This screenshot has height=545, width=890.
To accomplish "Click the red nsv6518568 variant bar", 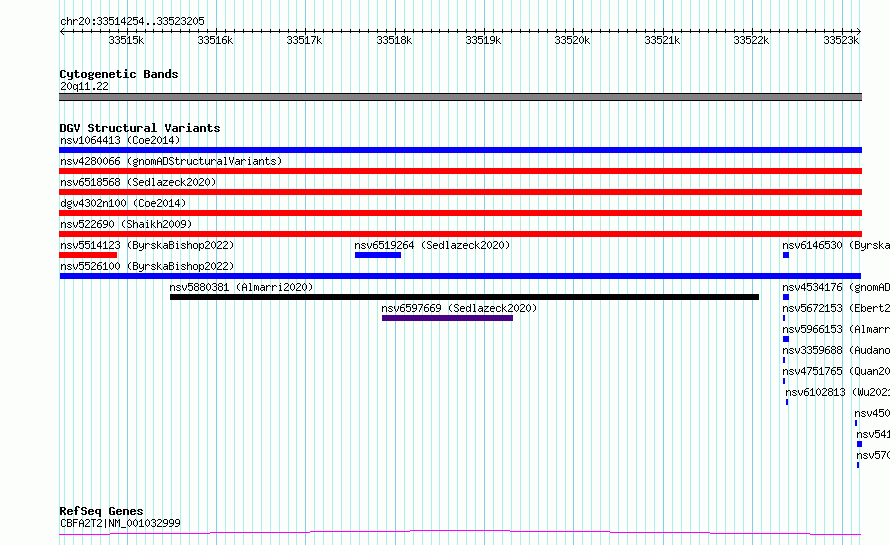I will [x=460, y=192].
